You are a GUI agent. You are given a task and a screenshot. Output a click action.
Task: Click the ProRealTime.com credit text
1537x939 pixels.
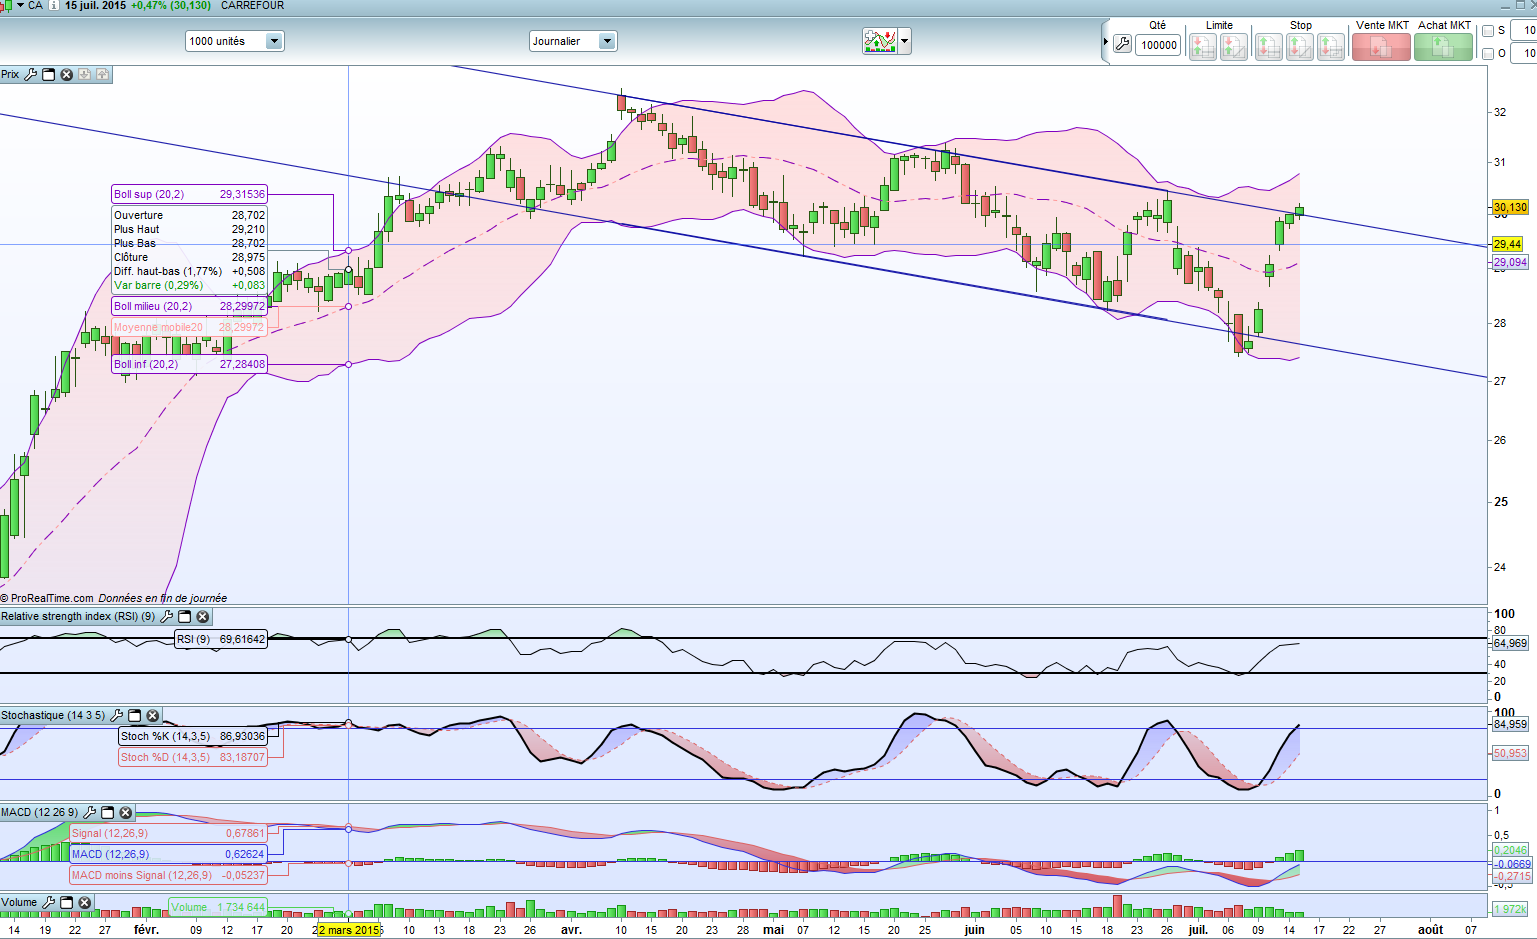click(x=52, y=598)
